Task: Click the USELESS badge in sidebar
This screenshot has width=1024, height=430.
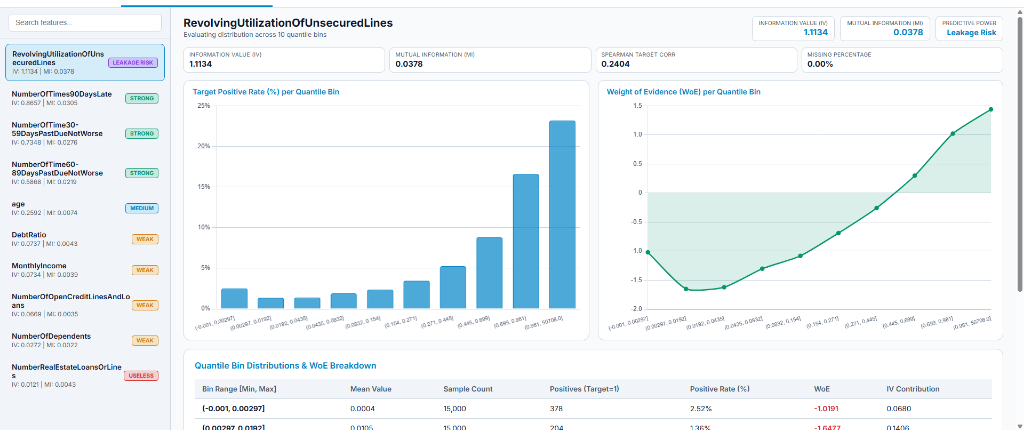Action: tap(142, 376)
